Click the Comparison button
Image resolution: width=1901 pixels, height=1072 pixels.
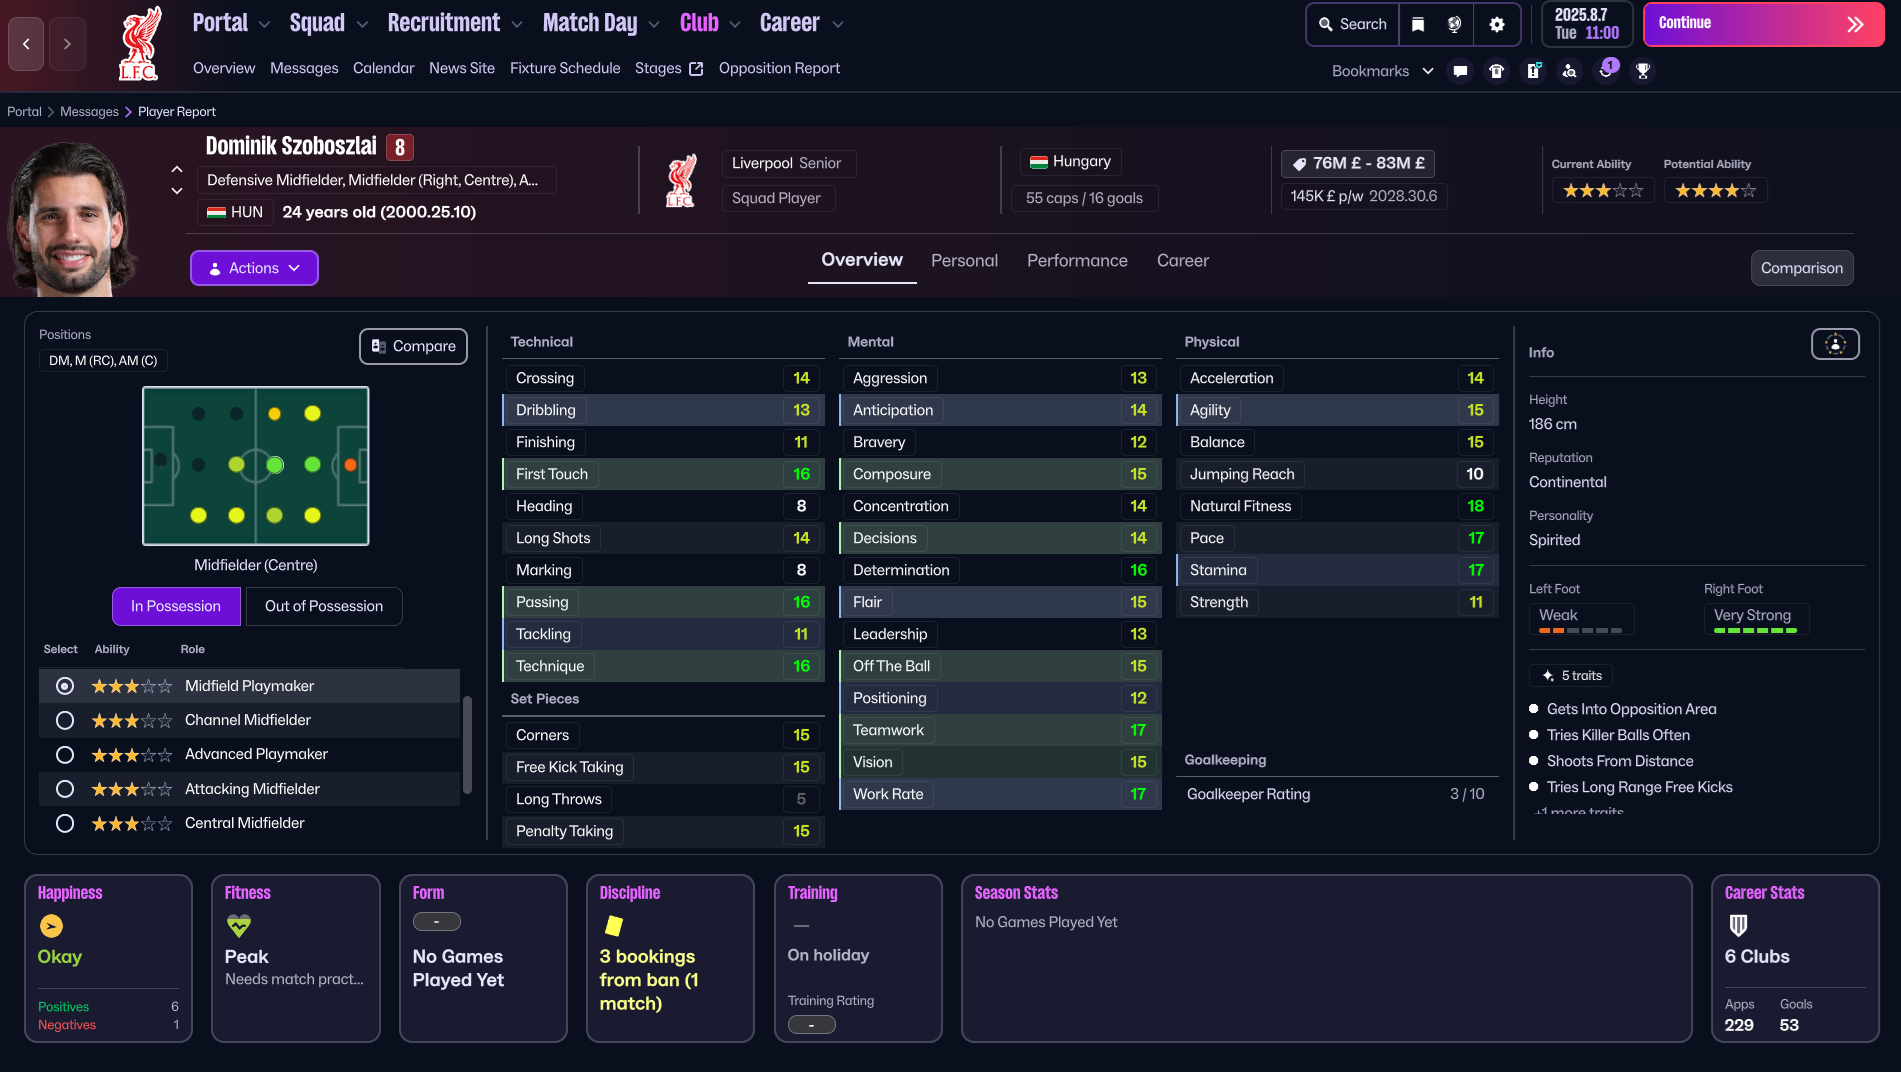click(x=1801, y=268)
